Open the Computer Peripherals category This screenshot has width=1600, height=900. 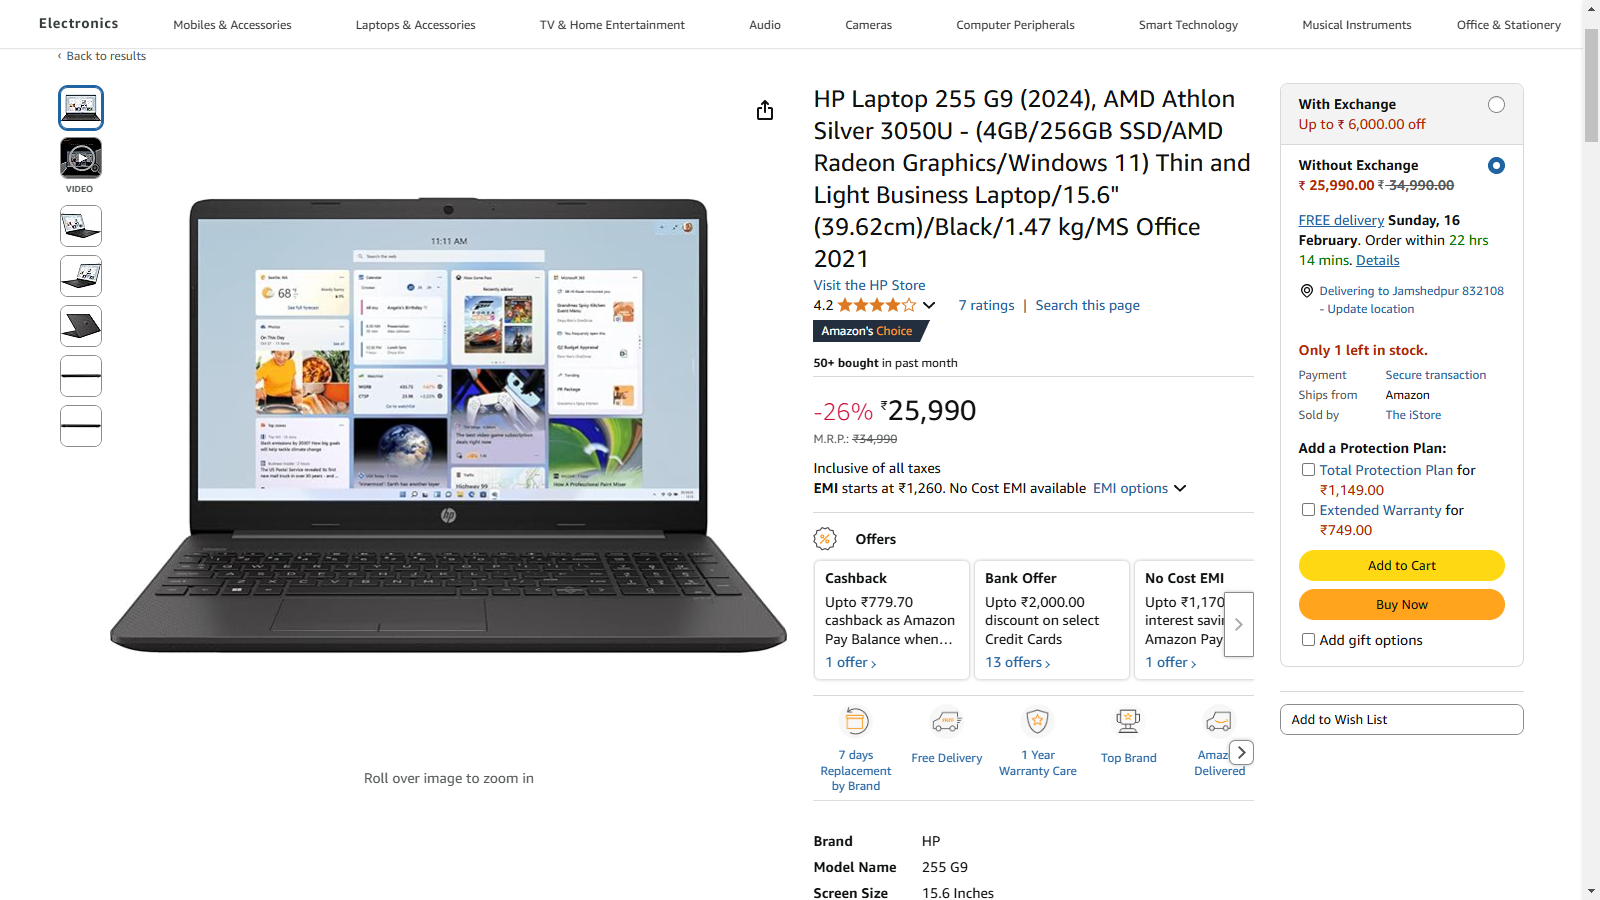[1015, 25]
